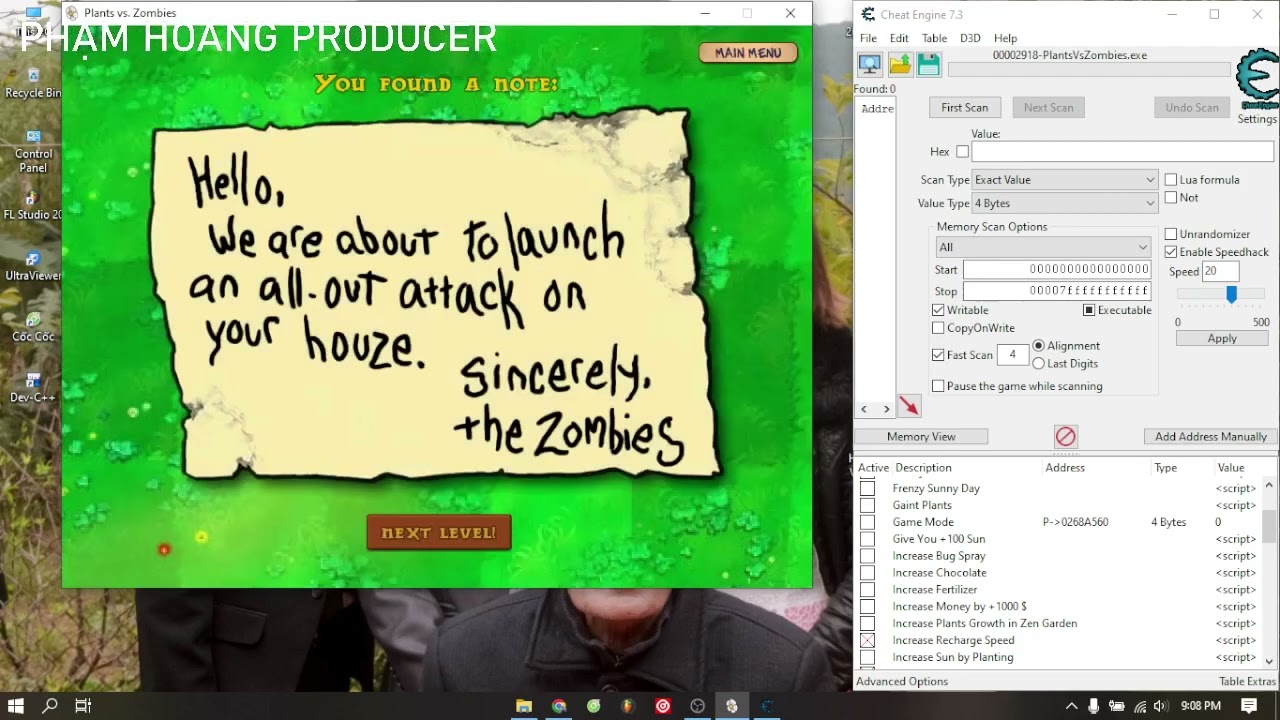Viewport: 1280px width, 720px height.
Task: Open Dev-C++ desktop icon
Action: click(x=33, y=388)
